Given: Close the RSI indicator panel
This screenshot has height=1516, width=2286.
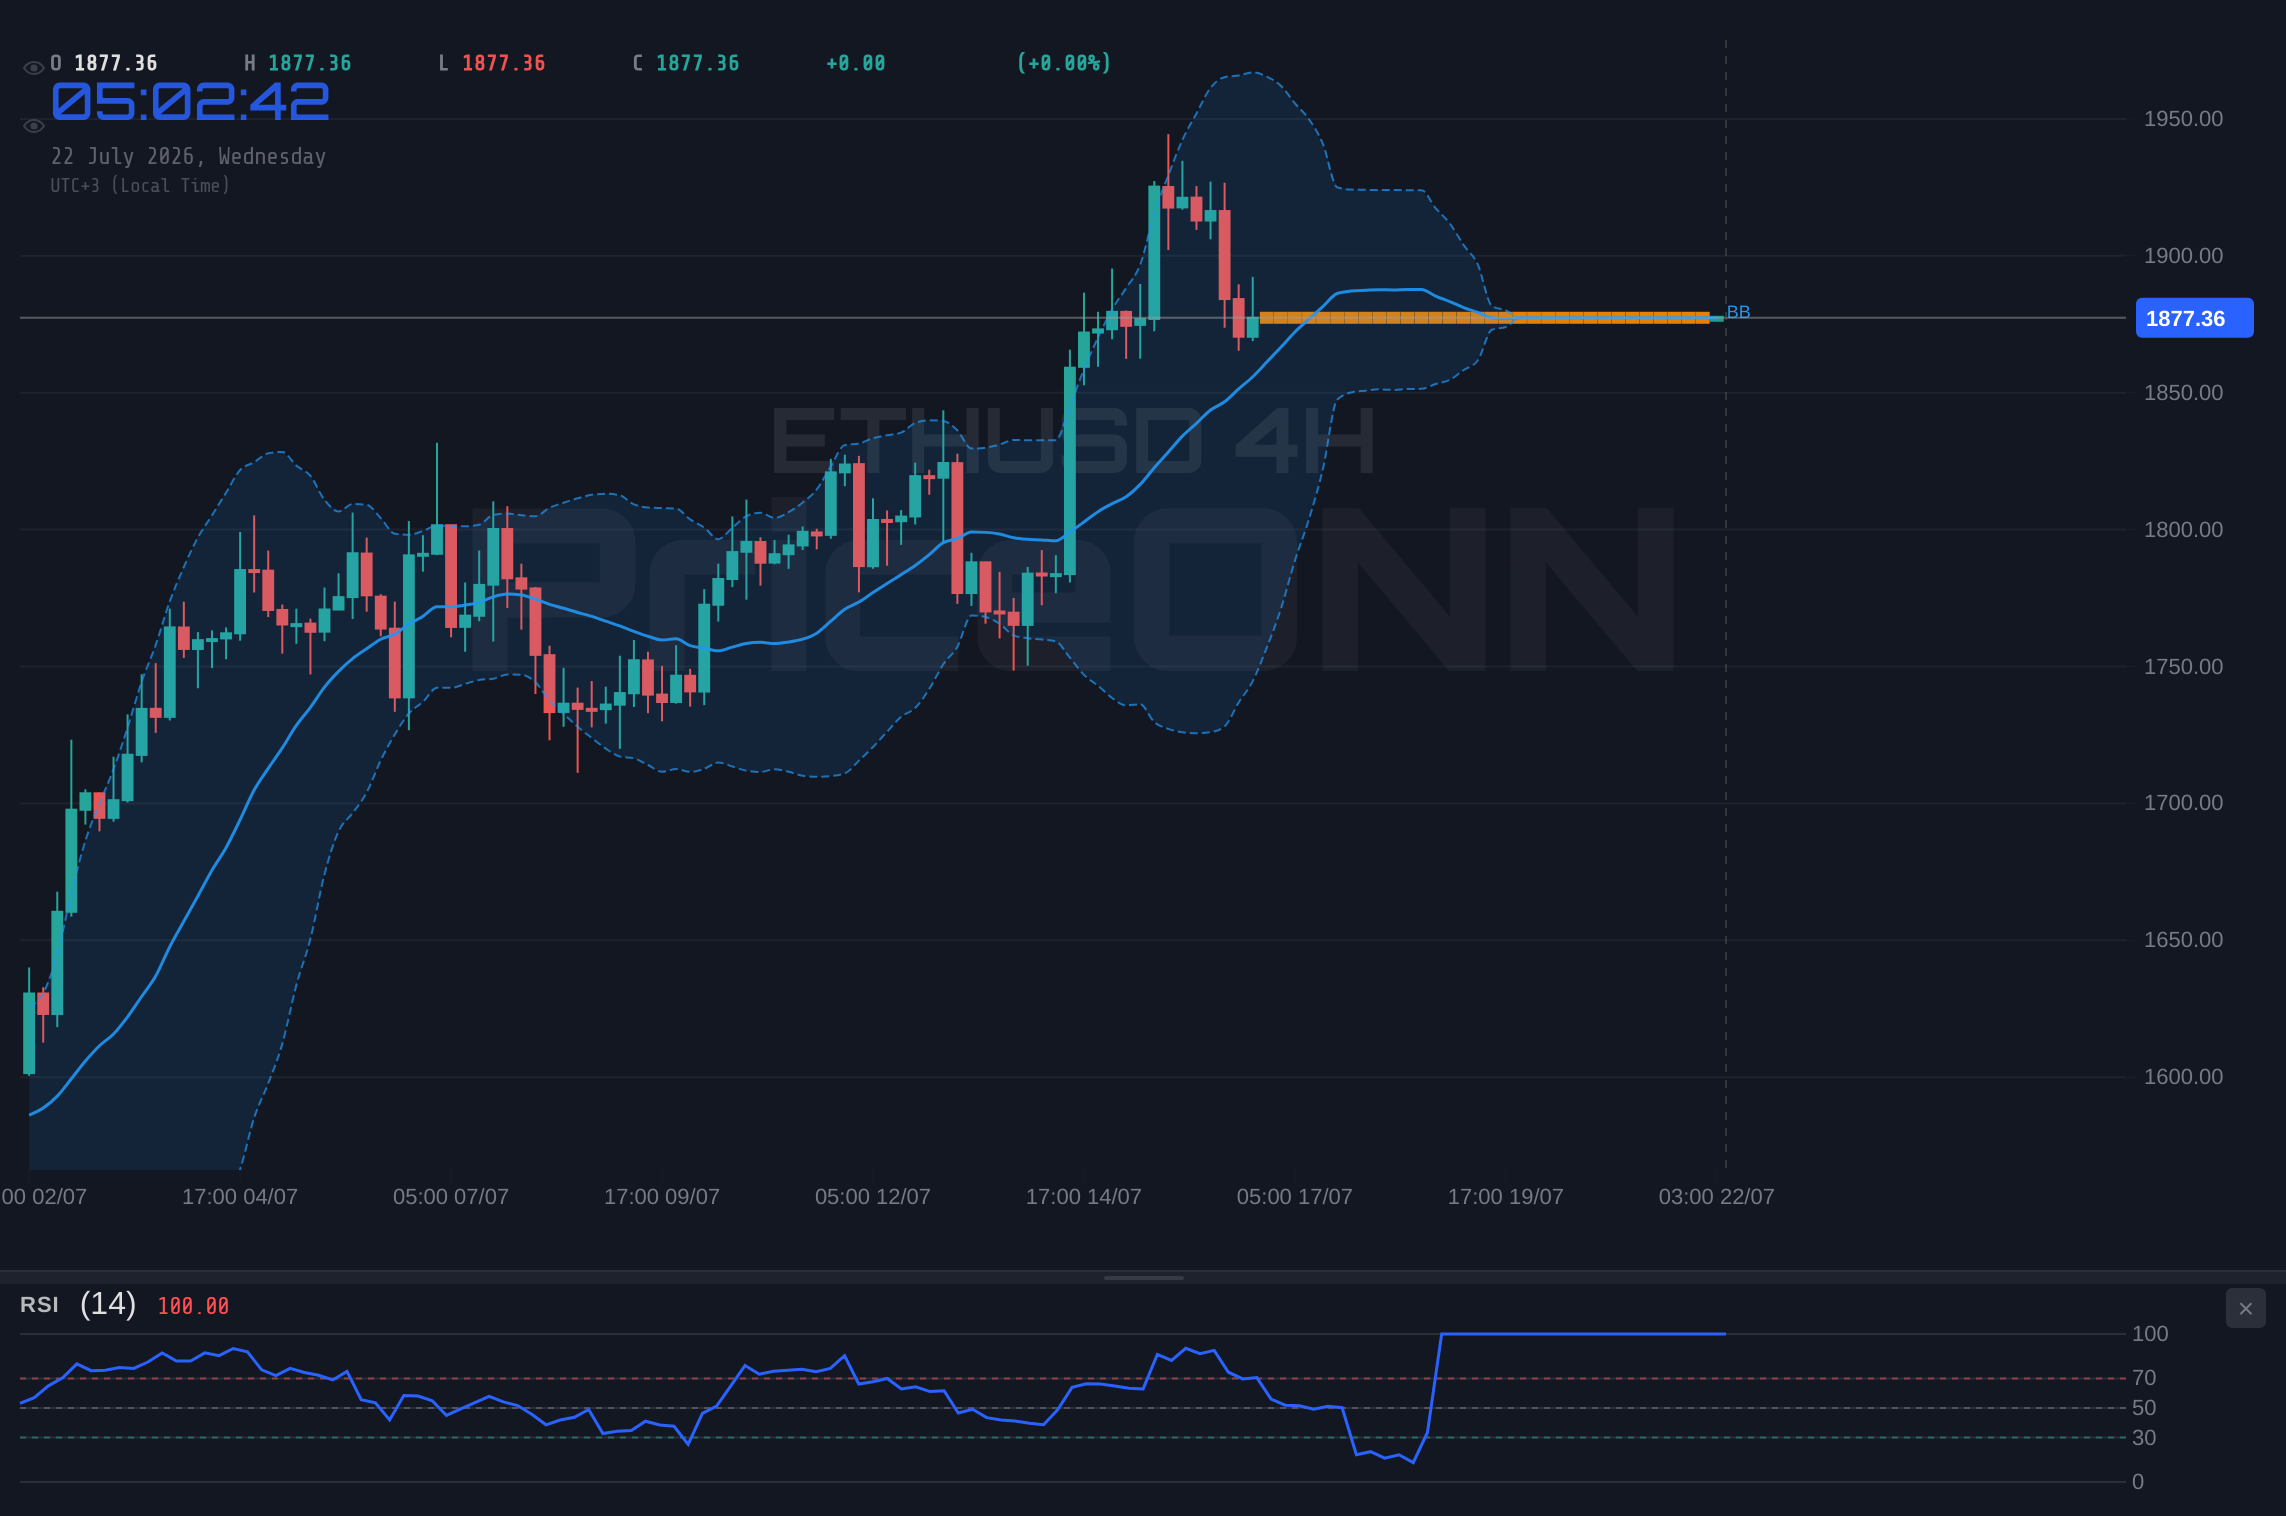Looking at the screenshot, I should click(2245, 1308).
